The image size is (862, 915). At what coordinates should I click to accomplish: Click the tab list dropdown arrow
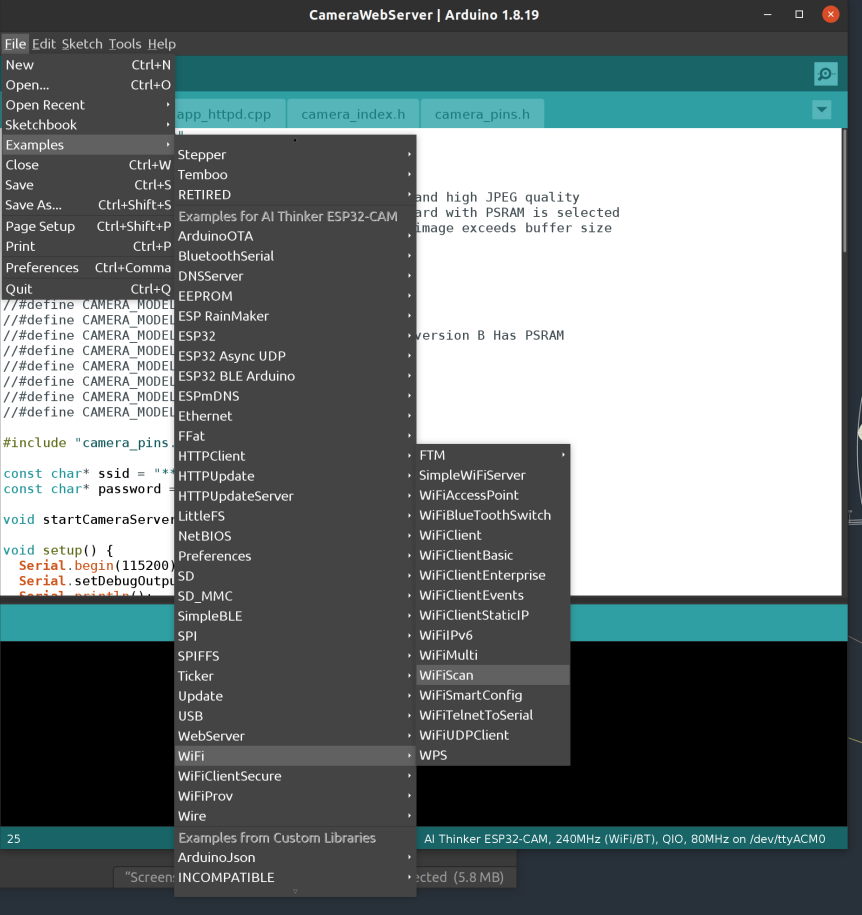822,110
